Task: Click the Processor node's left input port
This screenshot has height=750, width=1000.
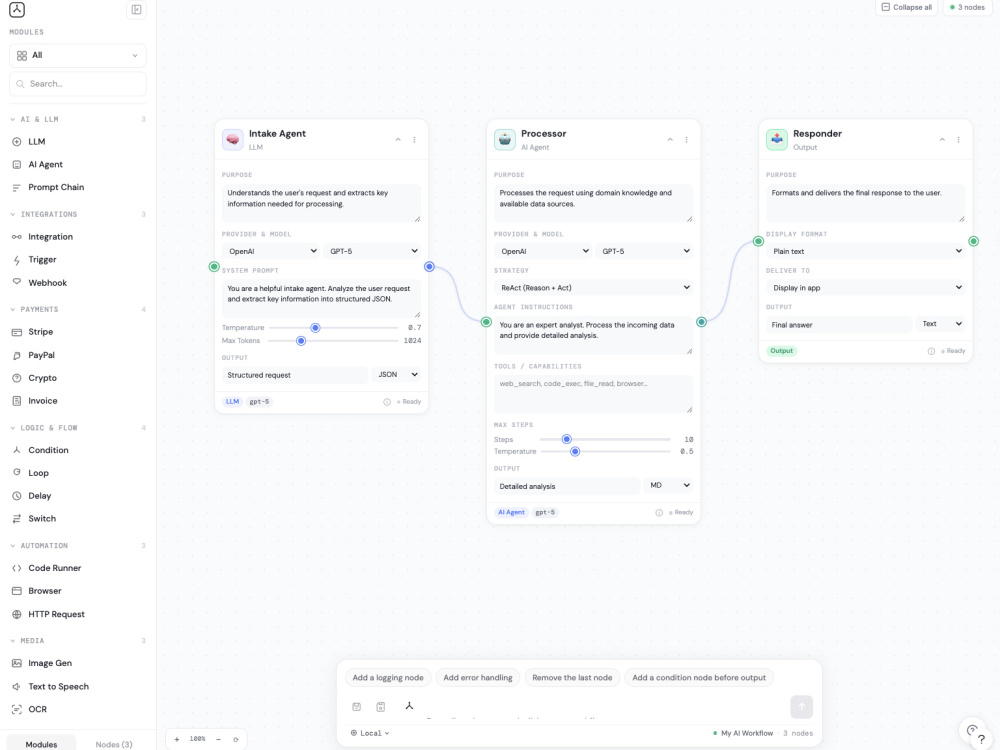Action: click(486, 322)
